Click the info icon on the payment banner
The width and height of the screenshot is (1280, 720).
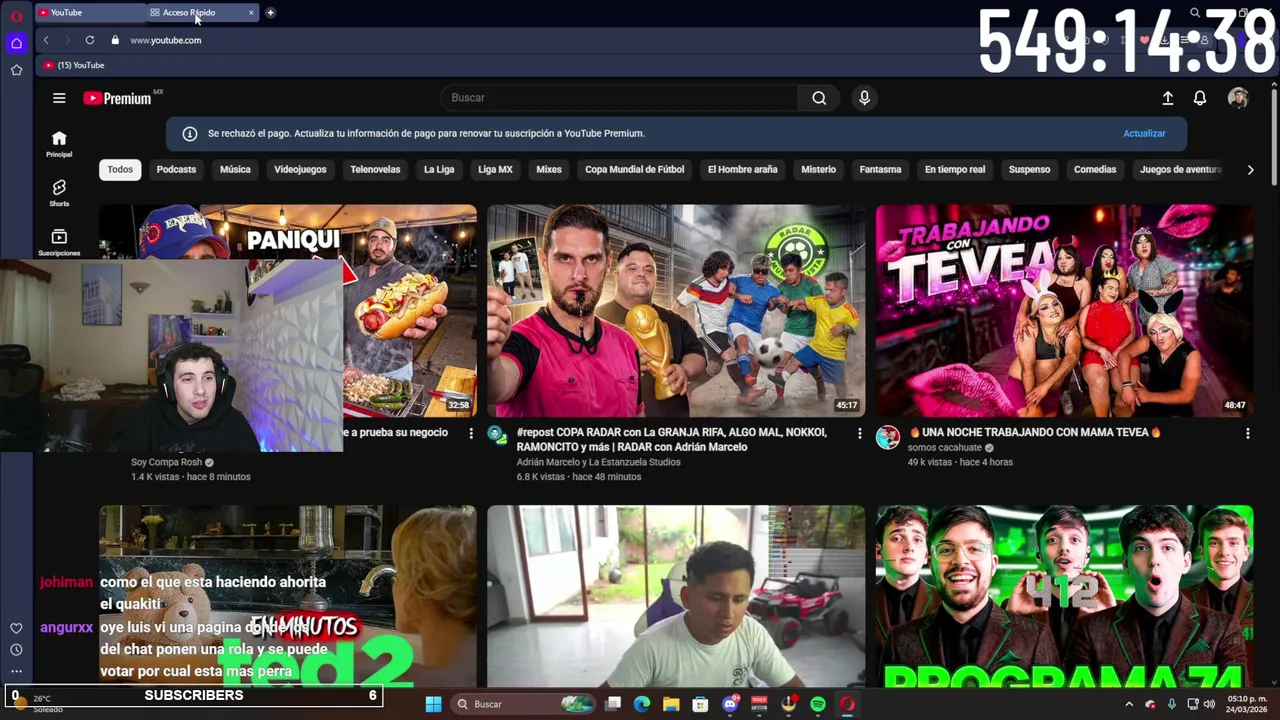click(x=189, y=133)
